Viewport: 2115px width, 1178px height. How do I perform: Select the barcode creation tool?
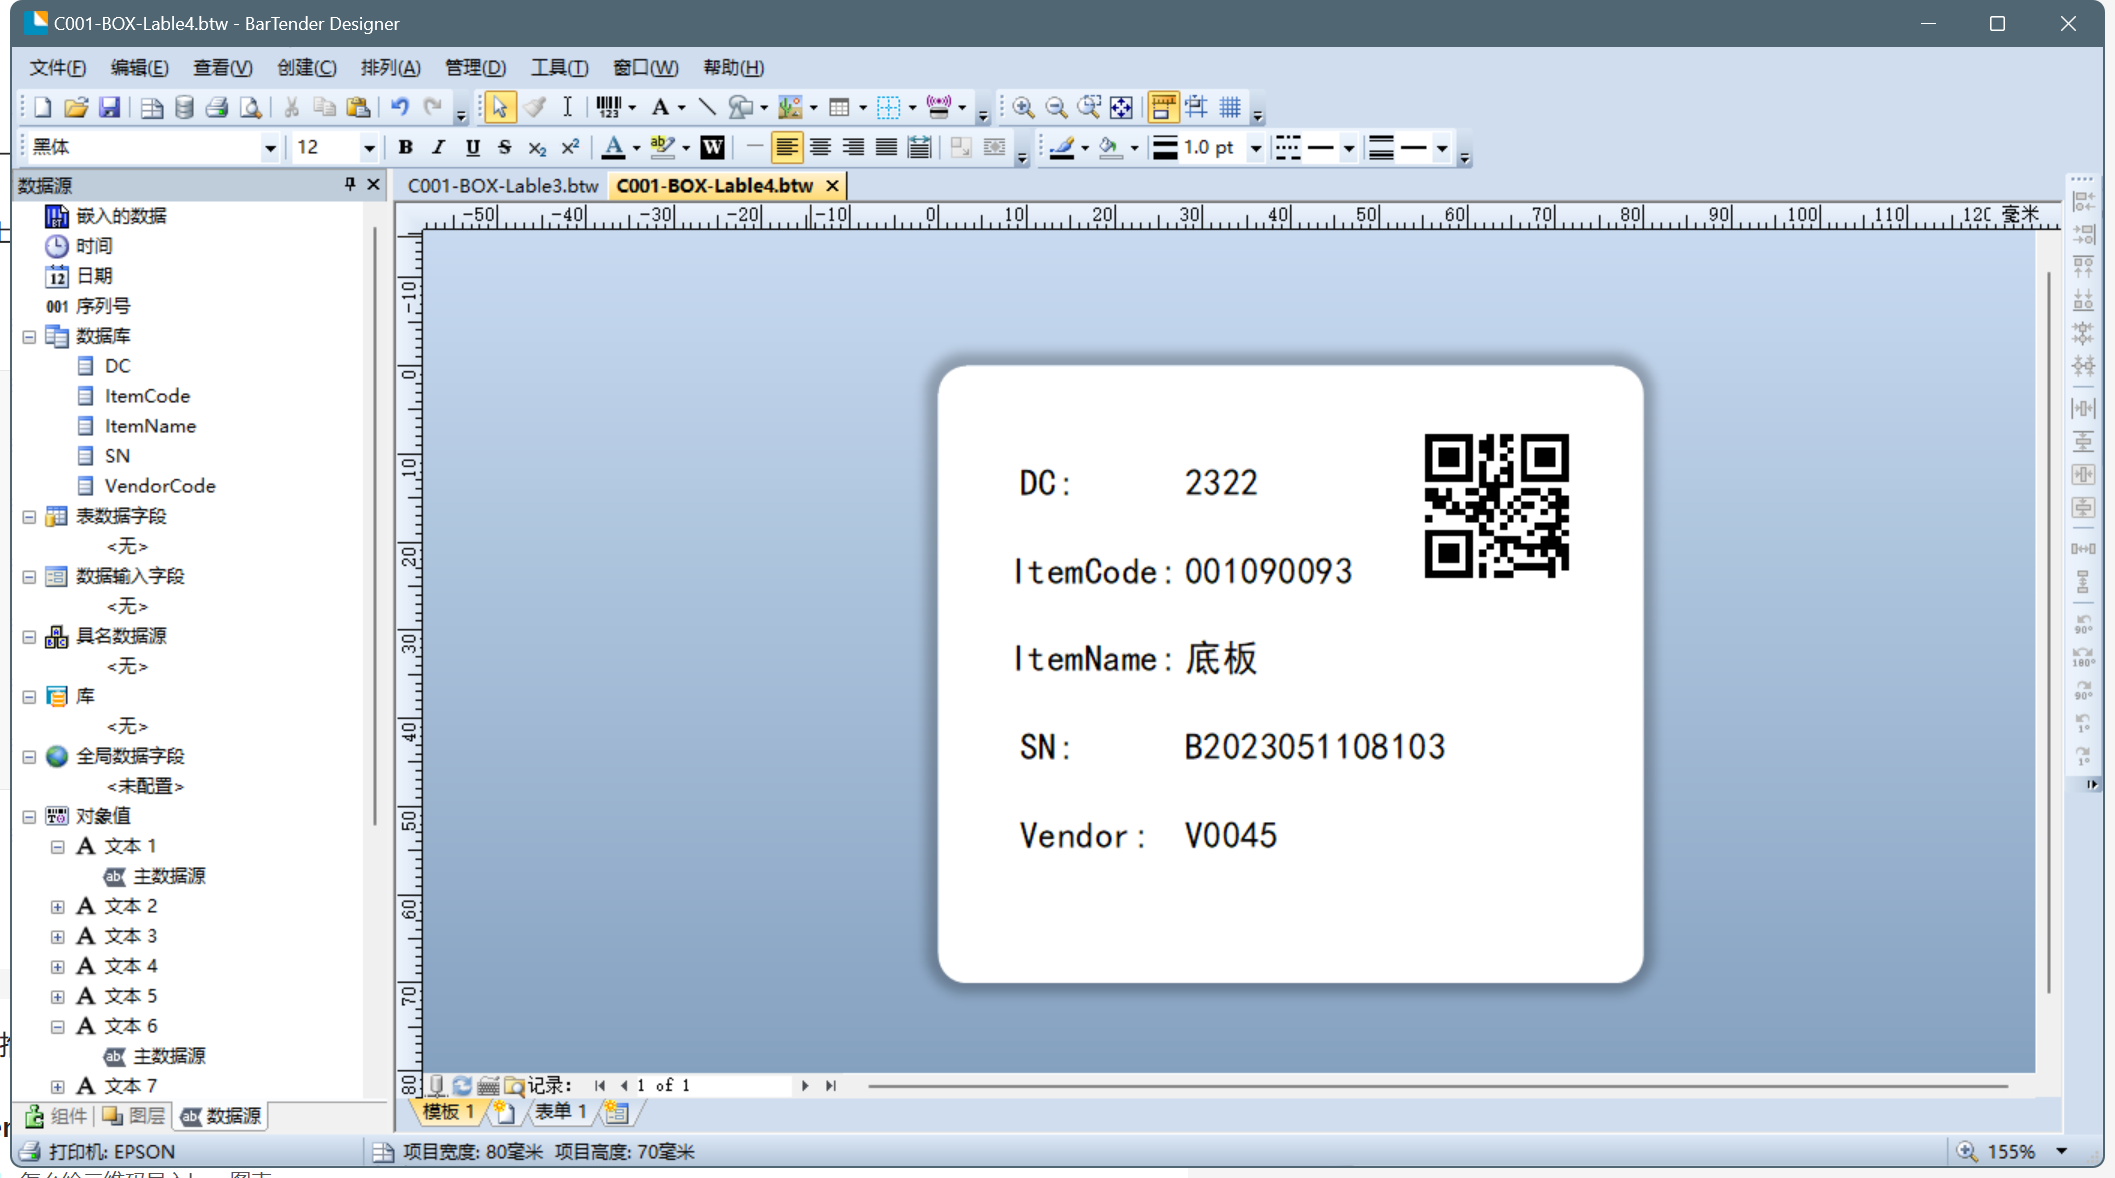click(608, 107)
